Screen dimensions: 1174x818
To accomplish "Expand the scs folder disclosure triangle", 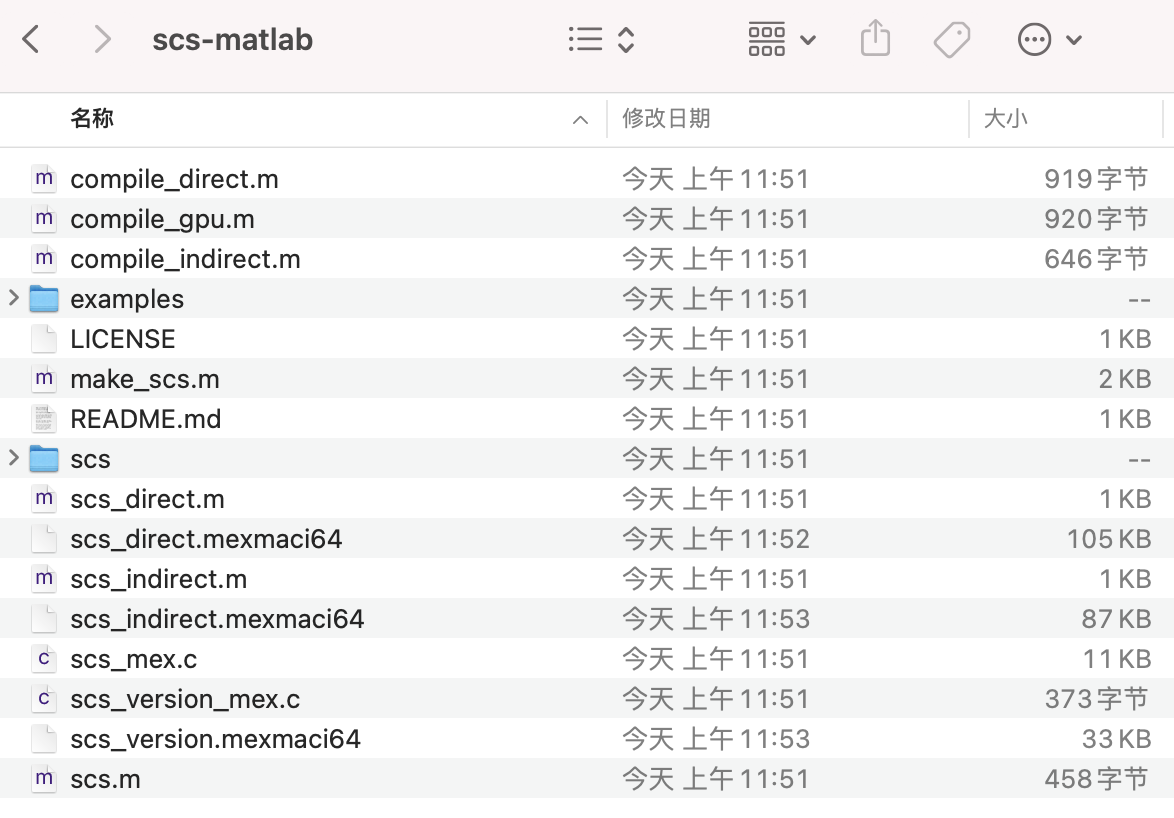I will pyautogui.click(x=13, y=458).
